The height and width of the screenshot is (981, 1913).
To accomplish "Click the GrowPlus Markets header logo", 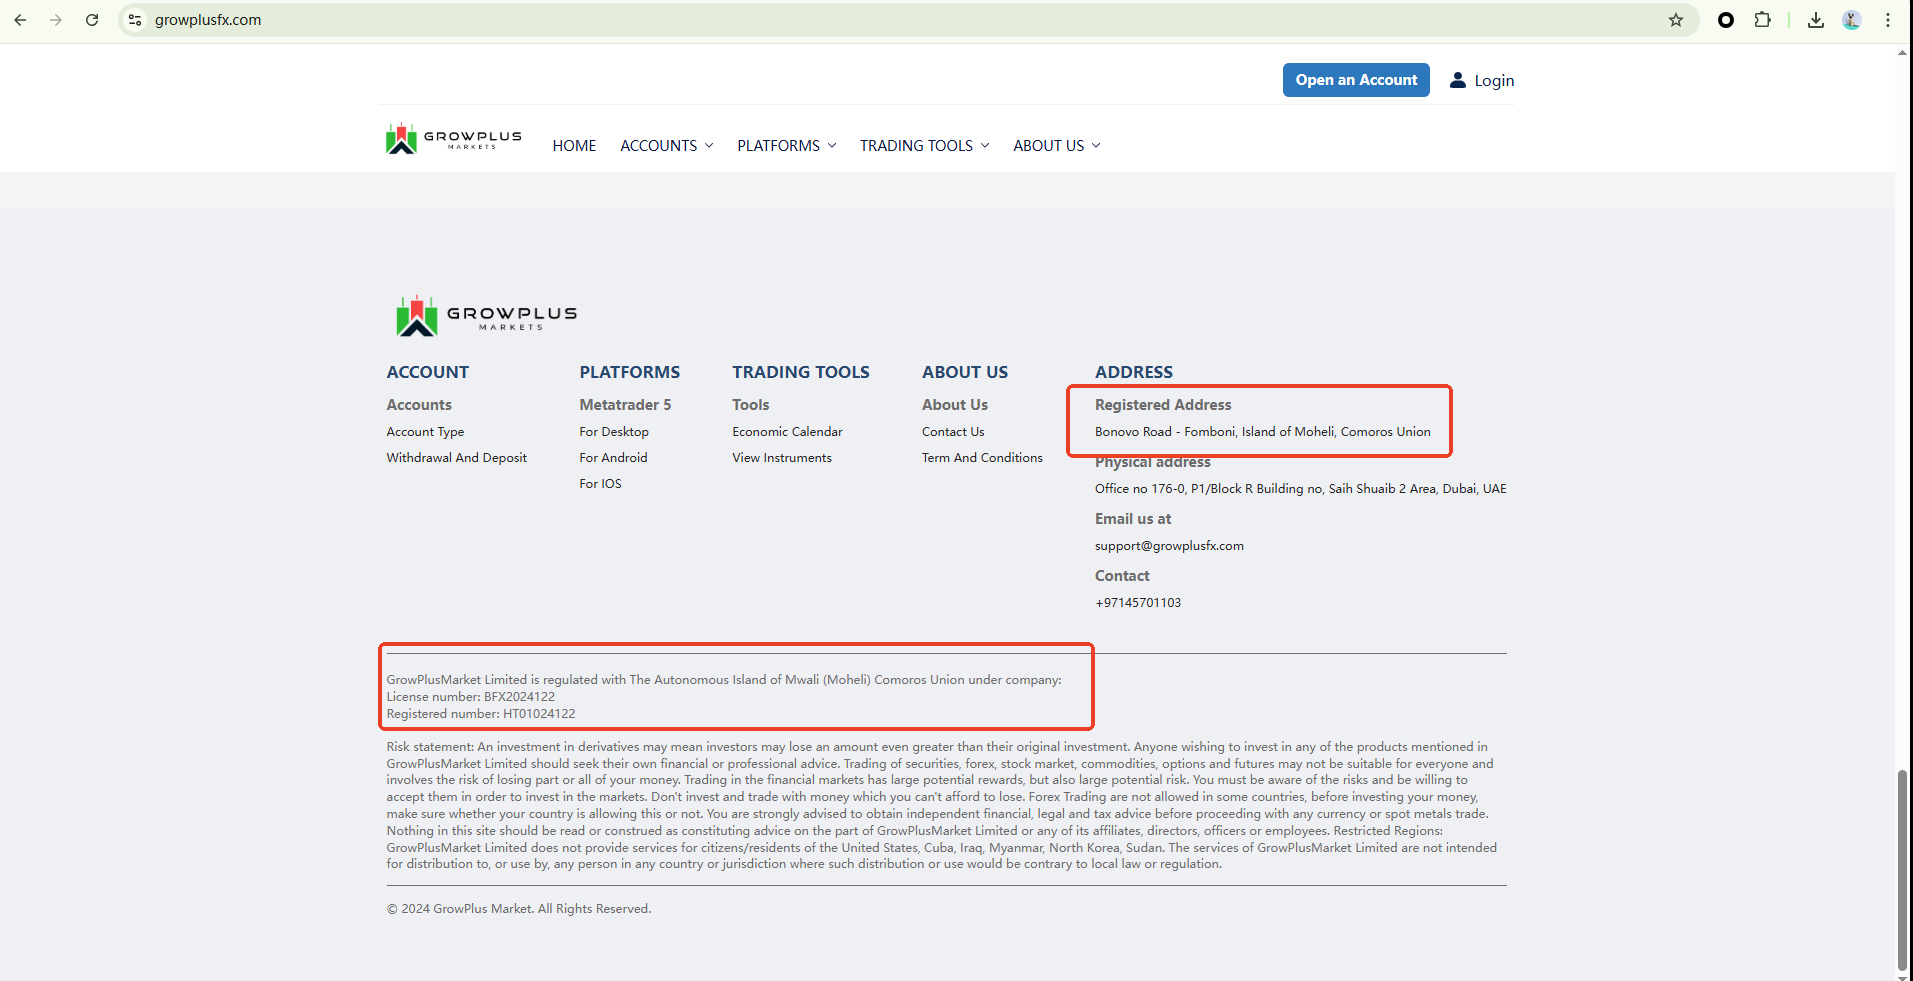I will tap(454, 140).
